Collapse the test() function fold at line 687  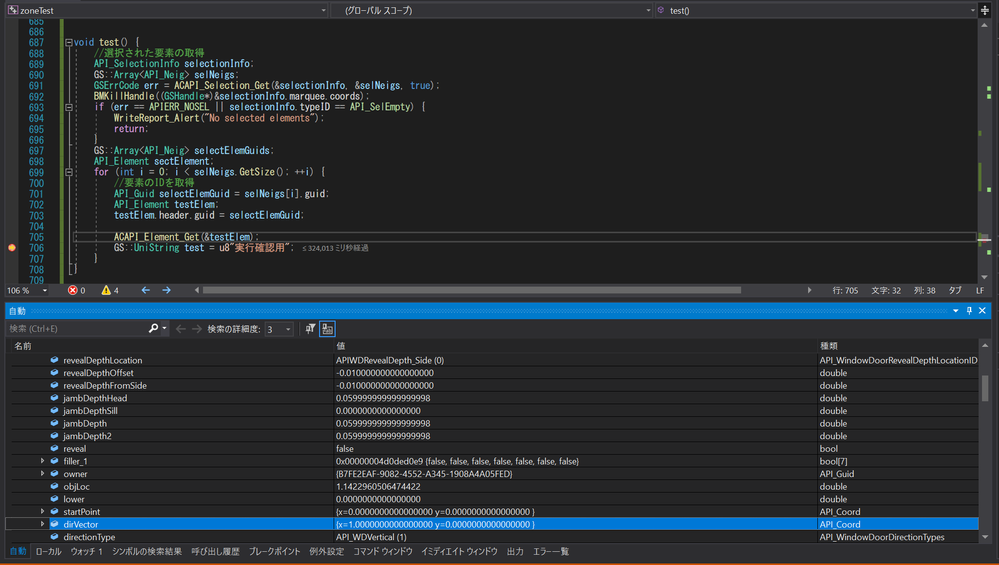click(x=68, y=43)
